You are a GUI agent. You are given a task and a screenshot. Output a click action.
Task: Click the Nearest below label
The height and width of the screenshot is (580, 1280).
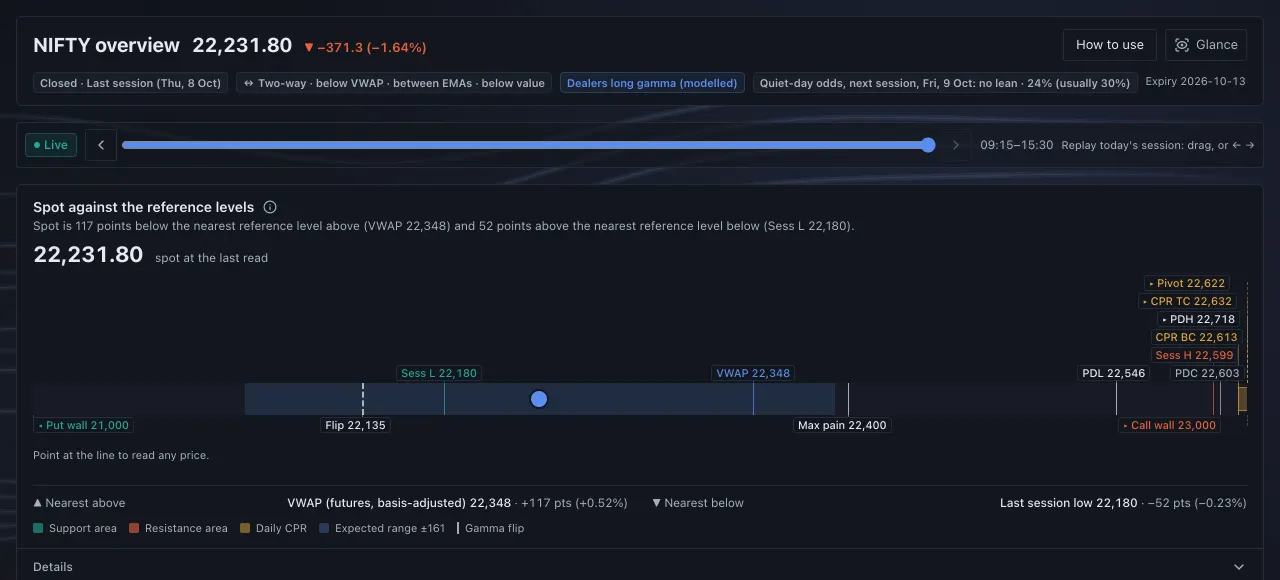698,503
